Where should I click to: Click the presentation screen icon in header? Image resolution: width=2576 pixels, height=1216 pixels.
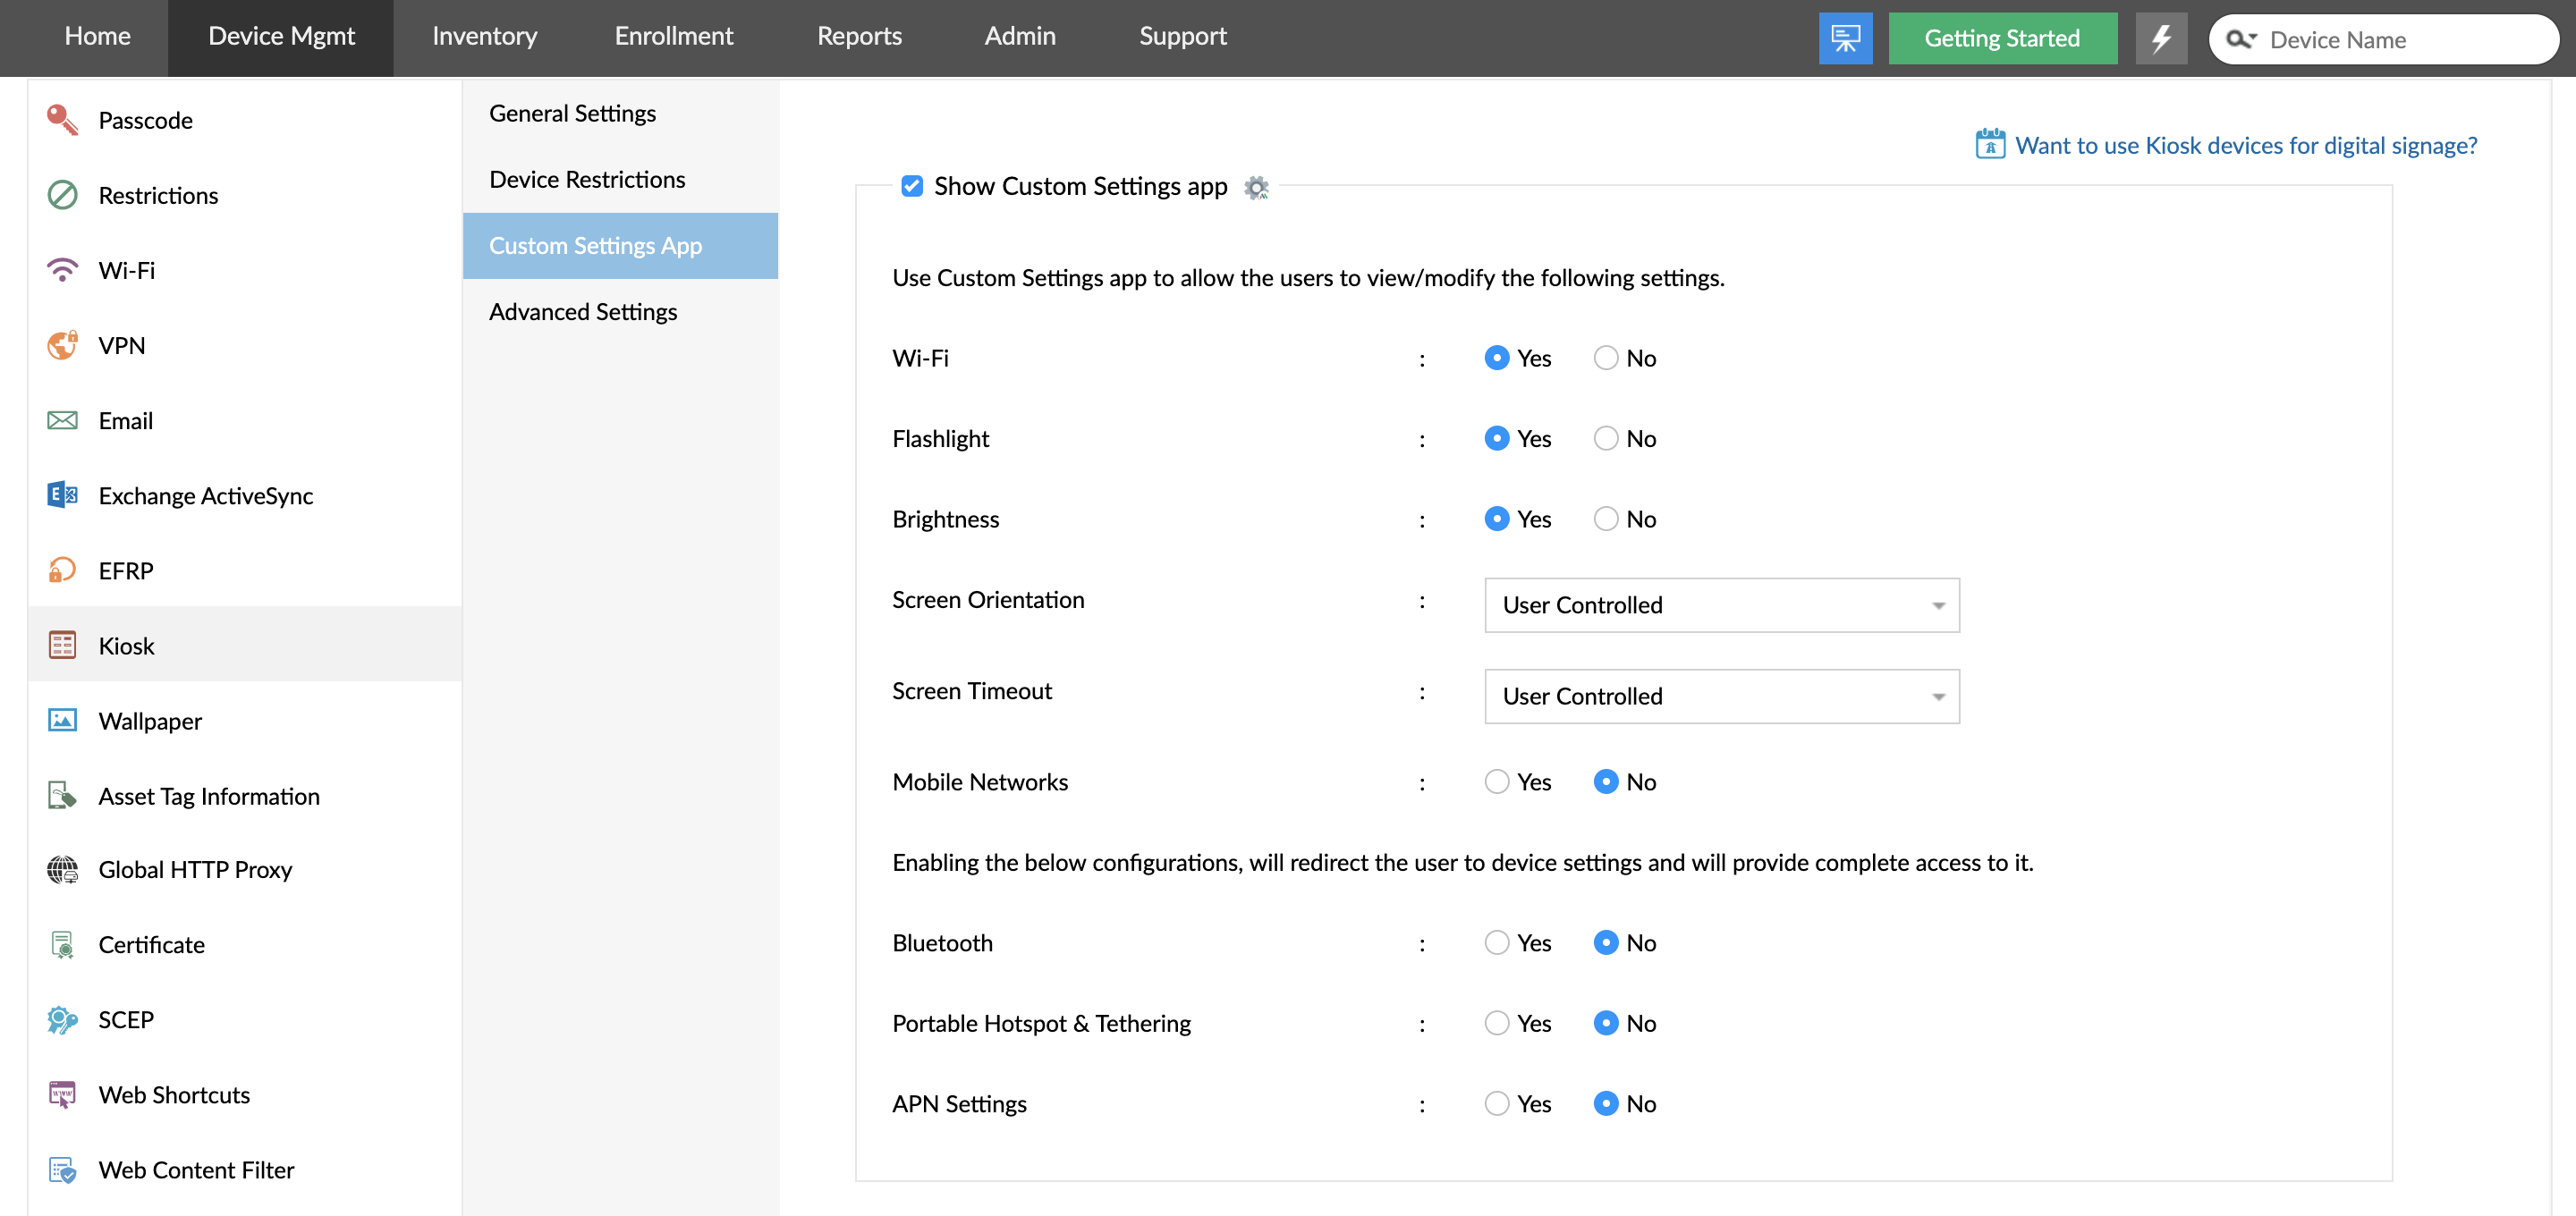coord(1845,38)
